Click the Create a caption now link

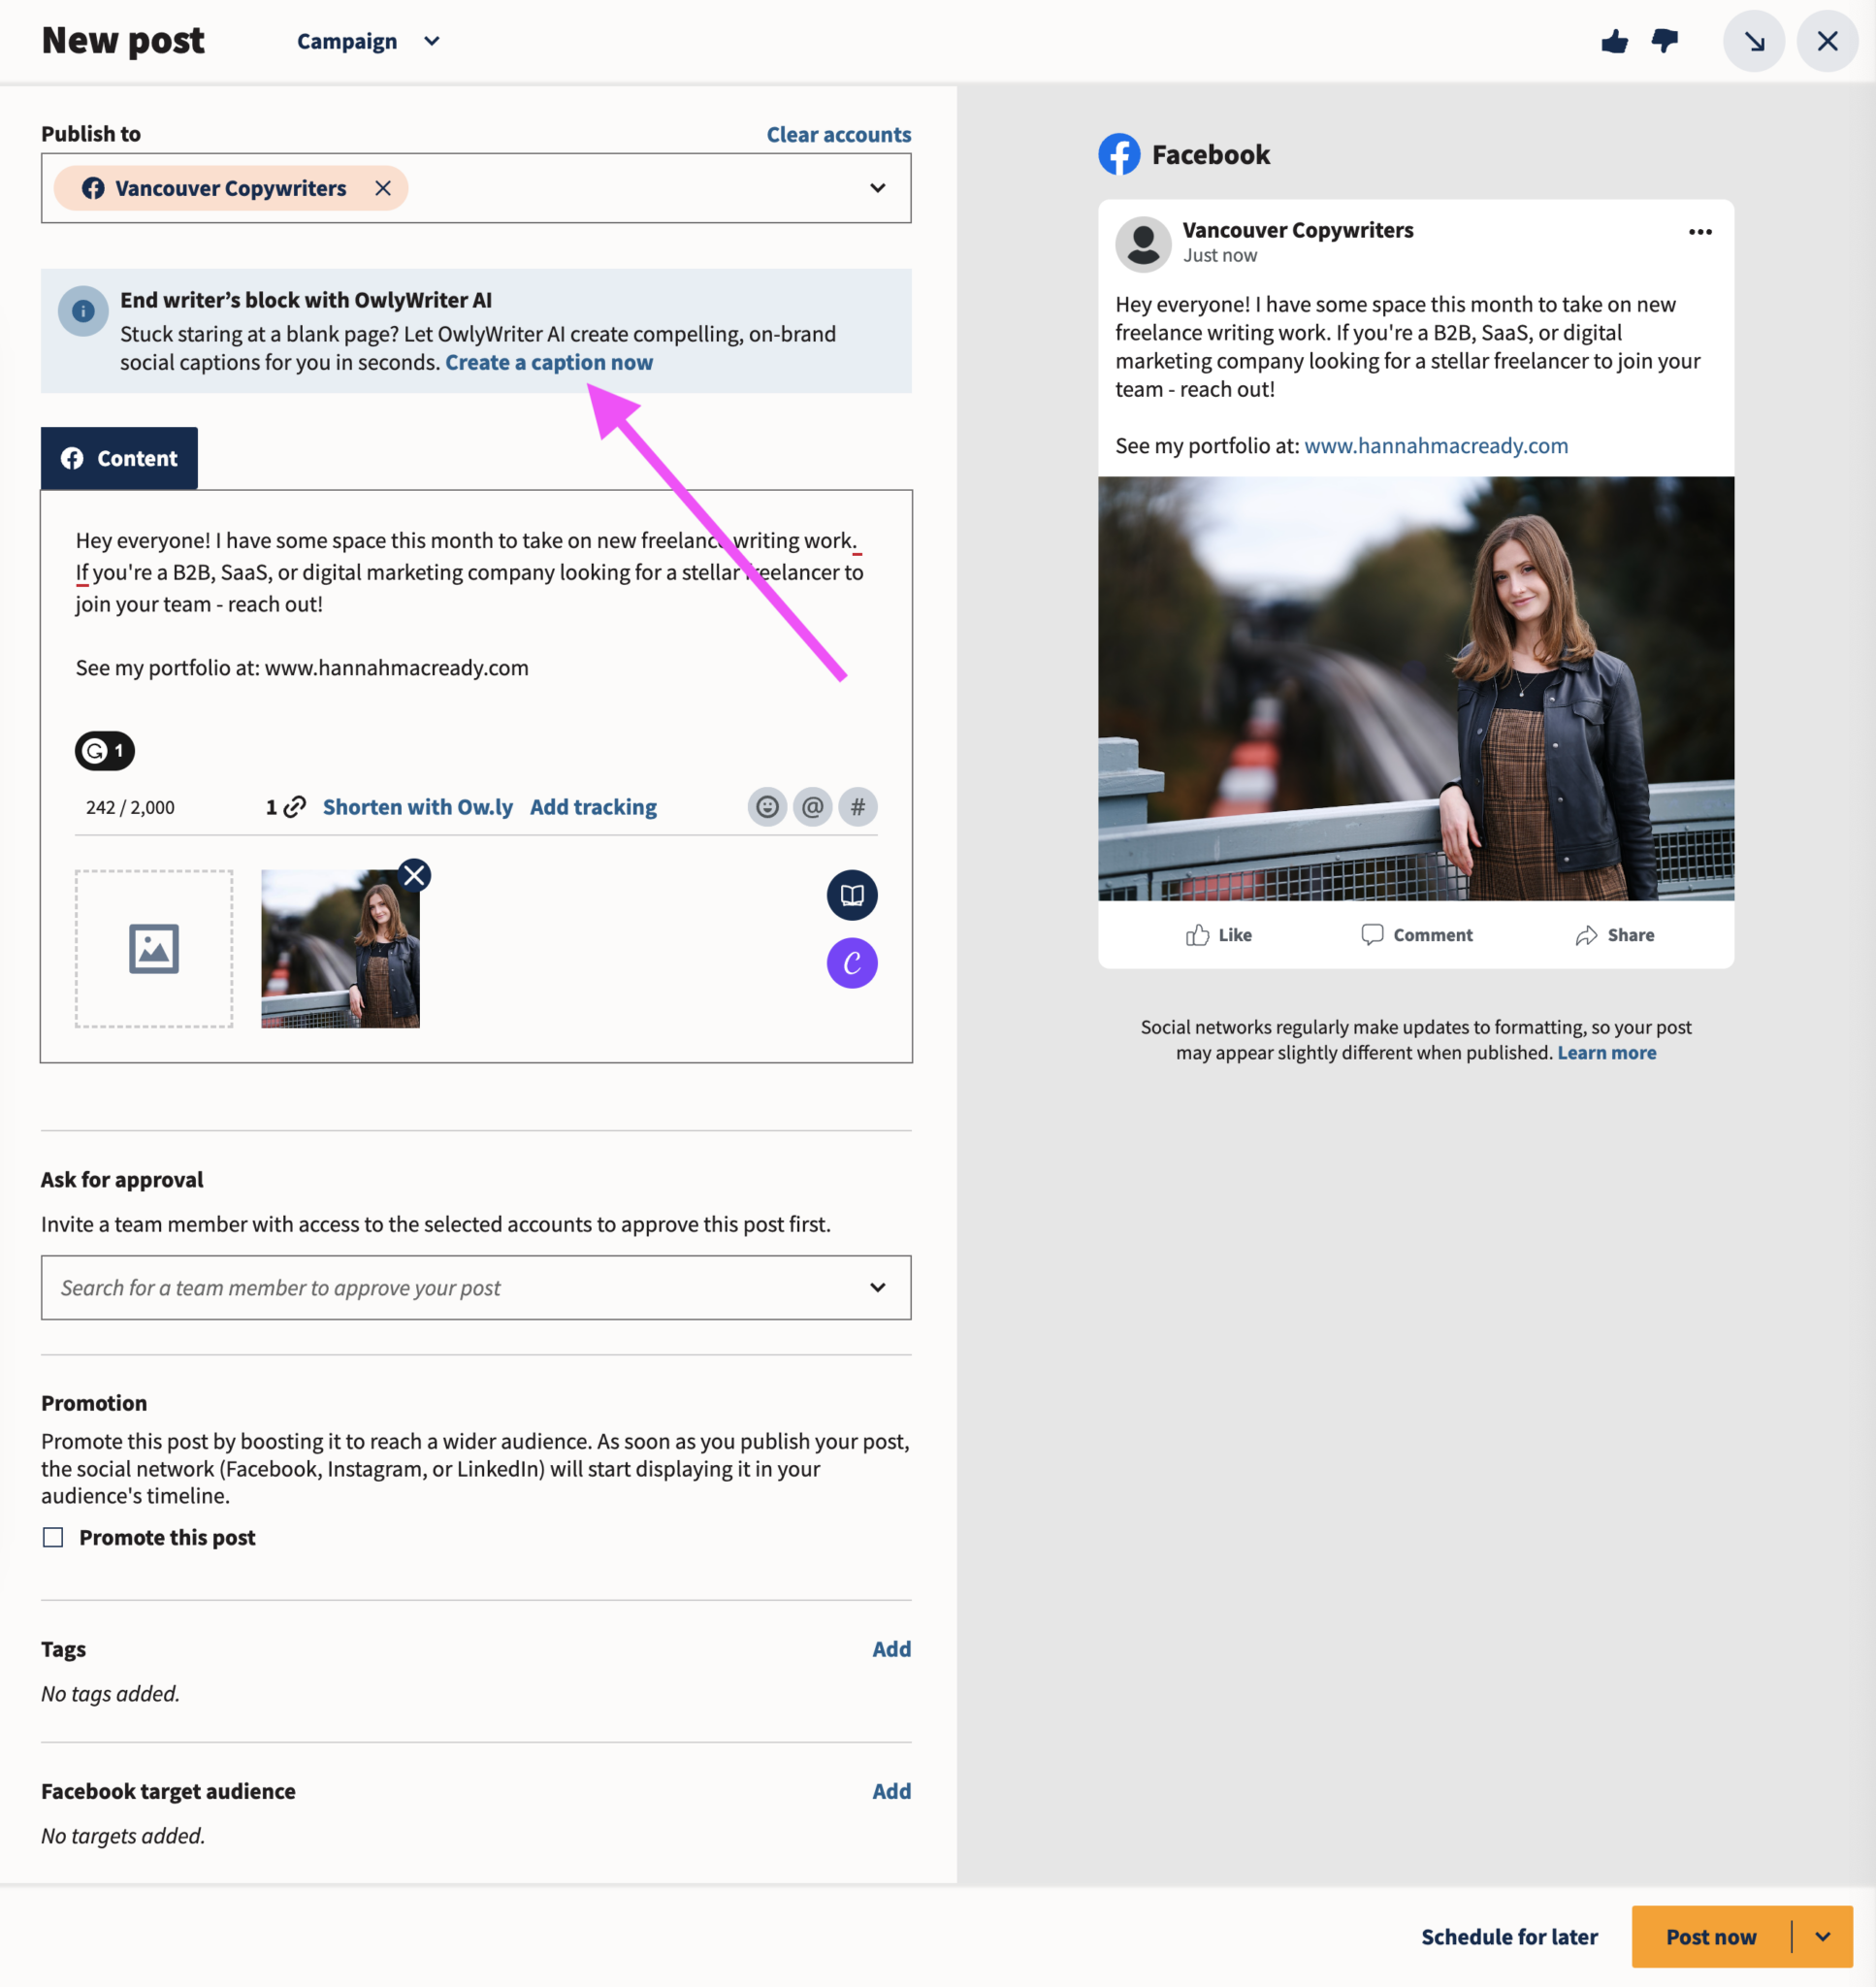coord(549,362)
